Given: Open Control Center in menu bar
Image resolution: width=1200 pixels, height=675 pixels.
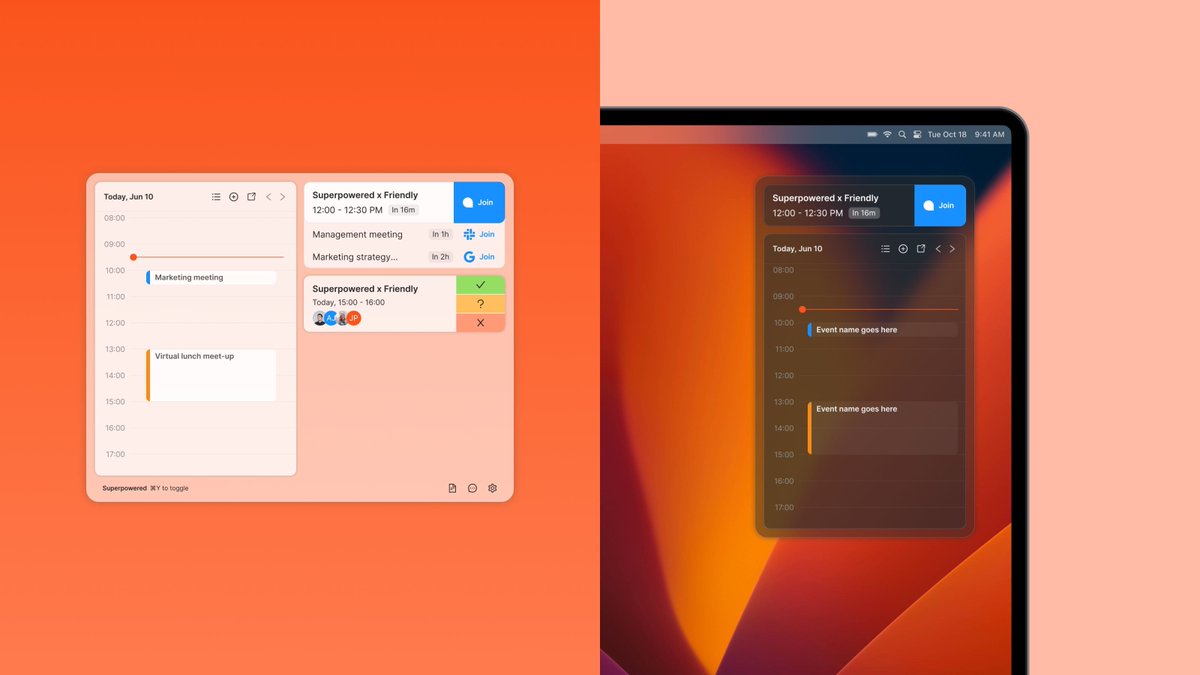Looking at the screenshot, I should (917, 134).
